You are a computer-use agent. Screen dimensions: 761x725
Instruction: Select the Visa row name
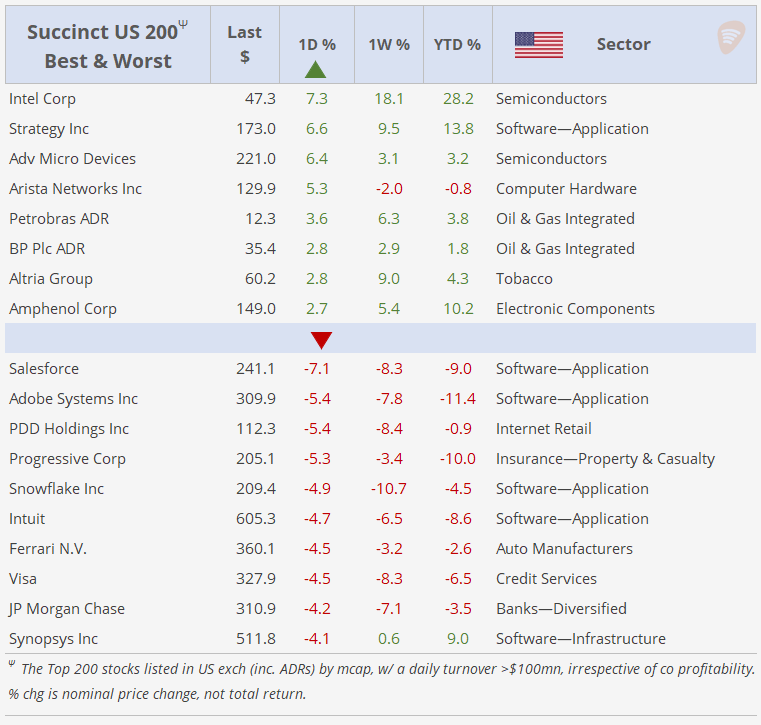pos(23,579)
